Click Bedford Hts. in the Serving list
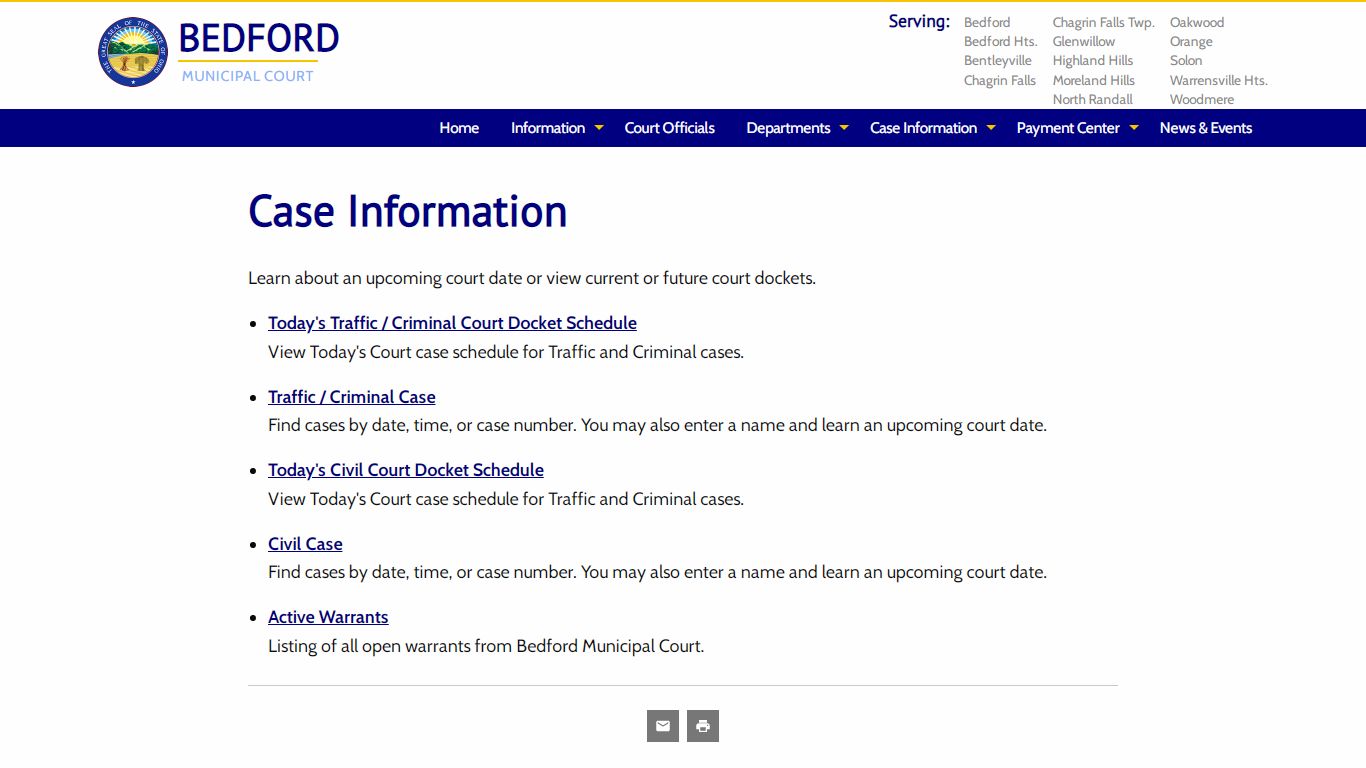 pos(1001,41)
